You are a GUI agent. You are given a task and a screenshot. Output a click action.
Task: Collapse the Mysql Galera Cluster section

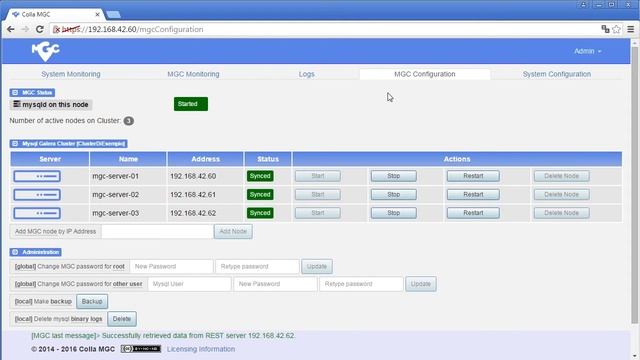15,144
